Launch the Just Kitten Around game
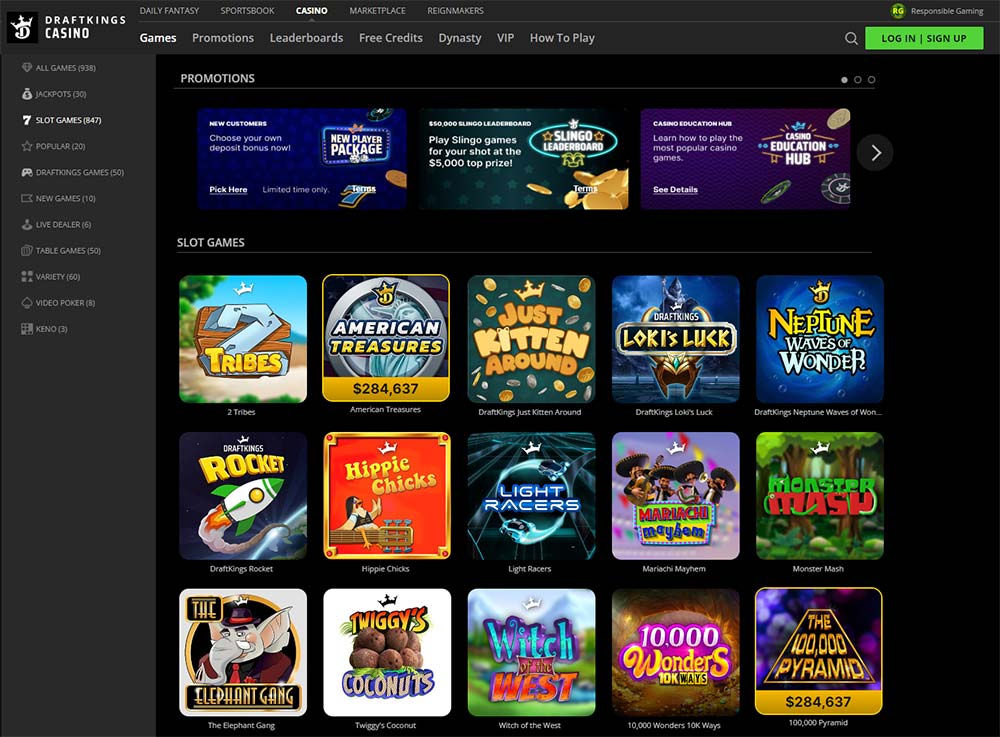 (x=531, y=339)
